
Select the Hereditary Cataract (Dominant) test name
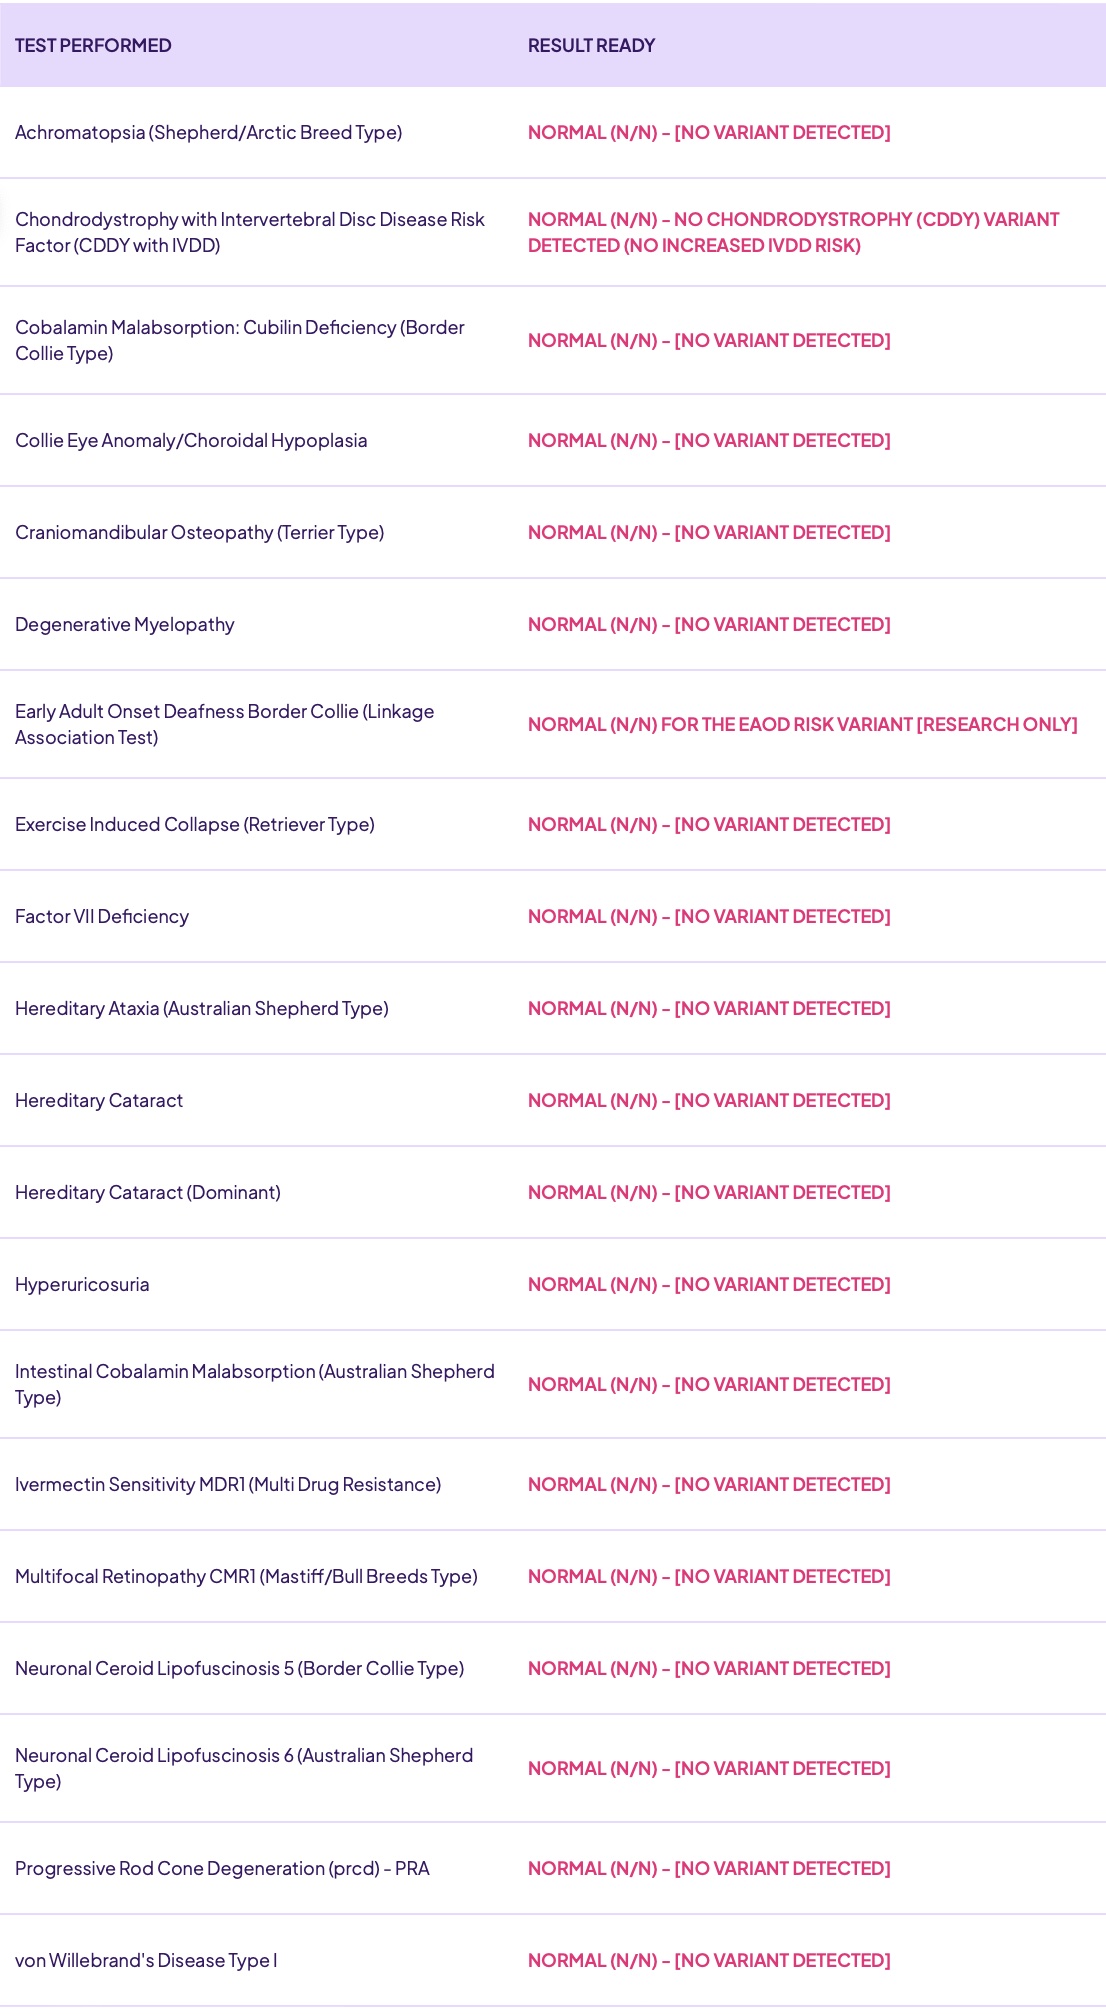click(x=148, y=1193)
